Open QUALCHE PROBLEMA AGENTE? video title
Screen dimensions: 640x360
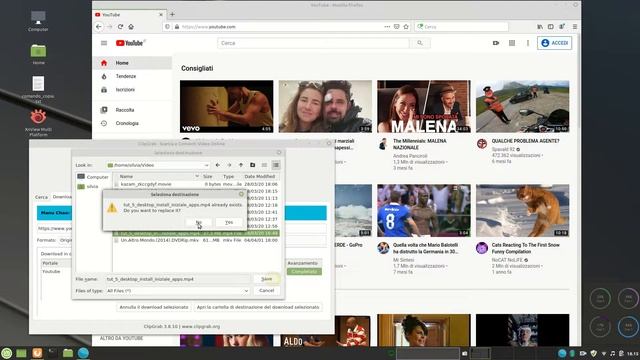525,141
